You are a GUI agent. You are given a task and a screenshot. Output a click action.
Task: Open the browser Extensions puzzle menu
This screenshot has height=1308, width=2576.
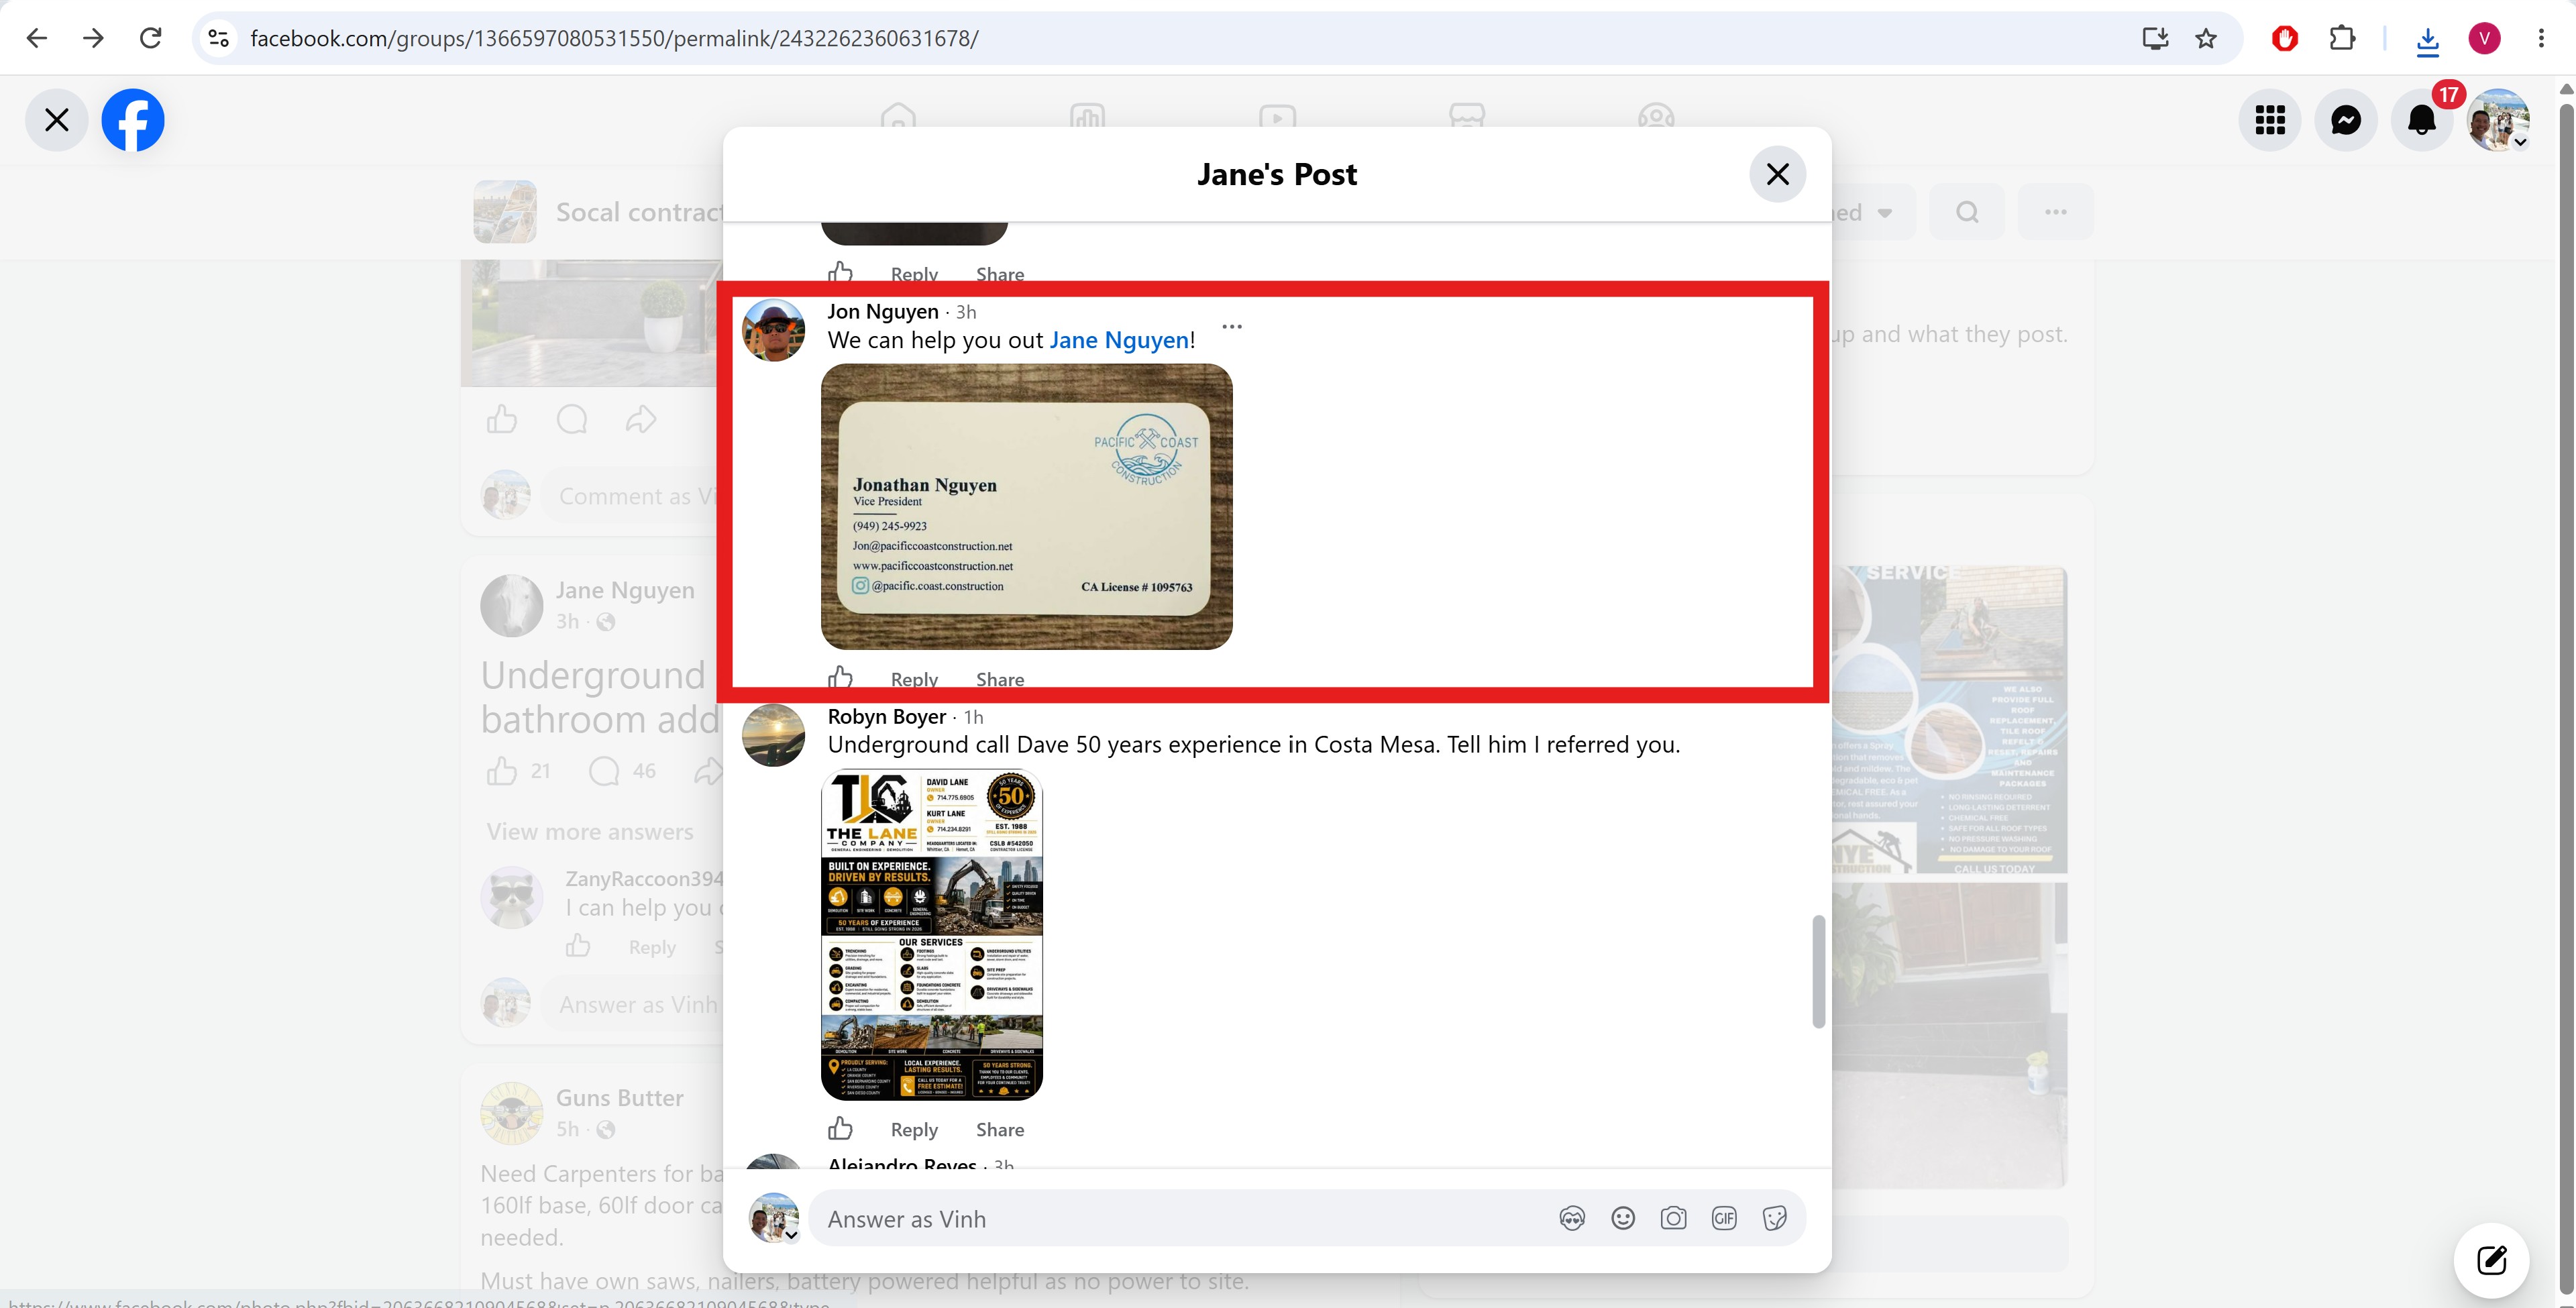pos(2342,38)
